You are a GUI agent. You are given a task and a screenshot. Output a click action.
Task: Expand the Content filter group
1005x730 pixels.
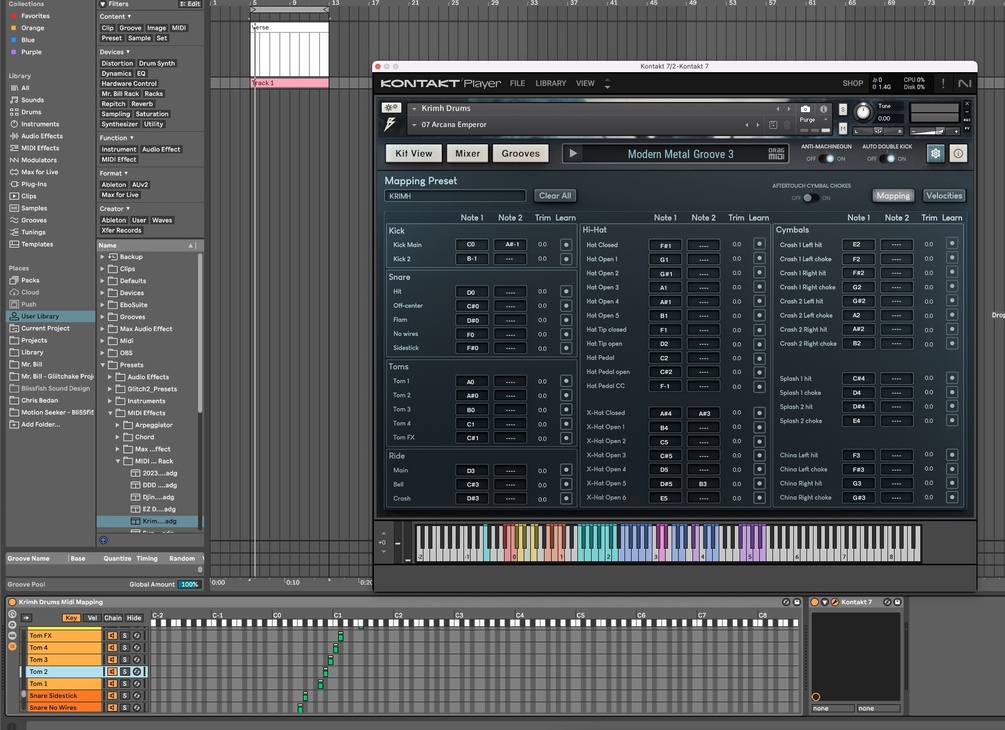click(115, 17)
